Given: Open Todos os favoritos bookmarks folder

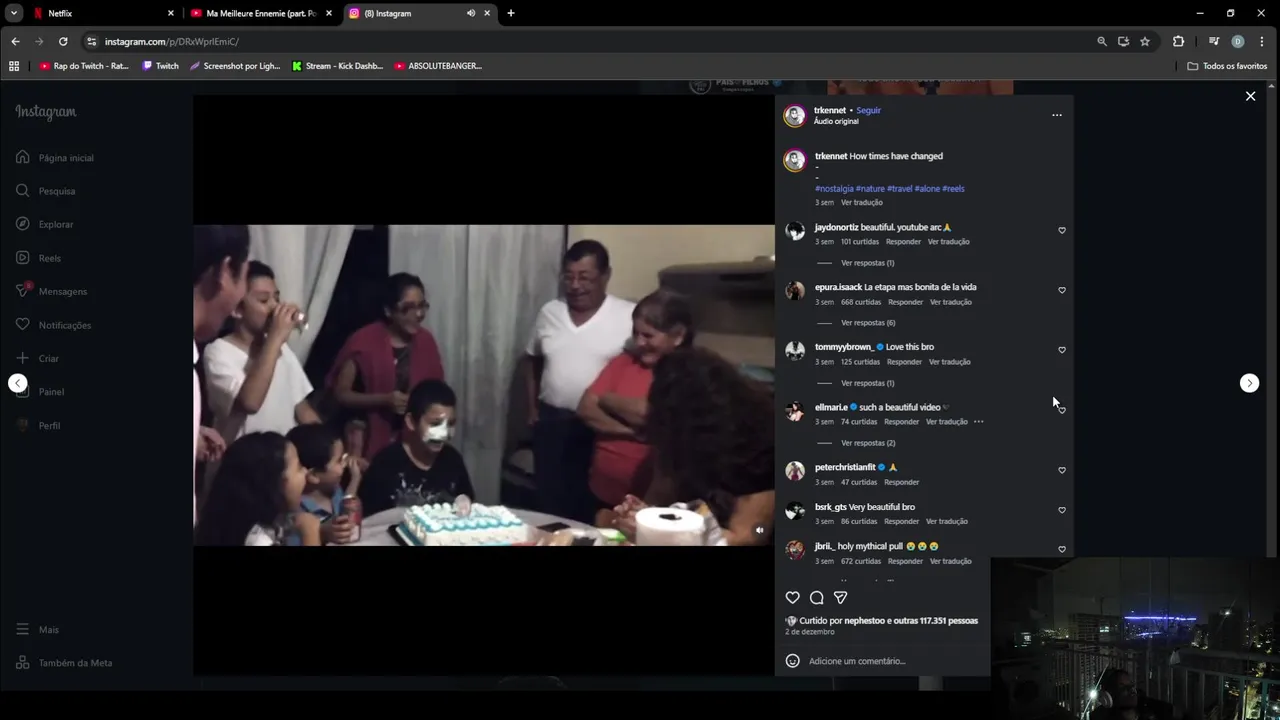Looking at the screenshot, I should pos(1227,66).
